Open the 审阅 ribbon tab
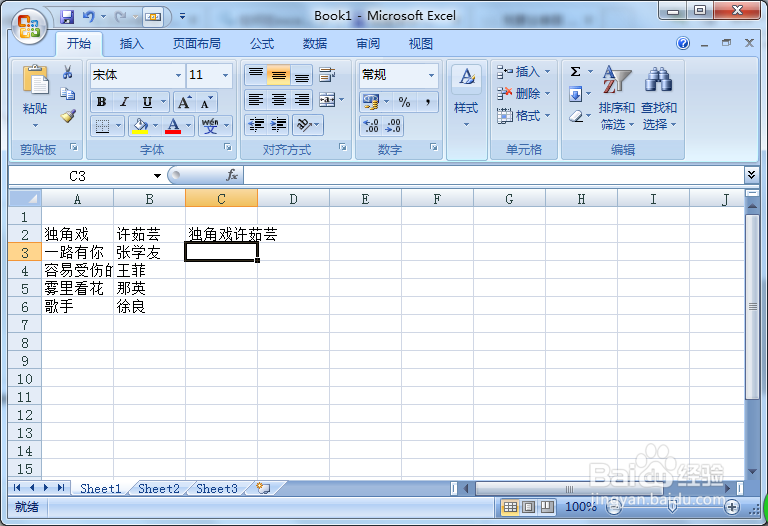768x526 pixels. (x=368, y=44)
